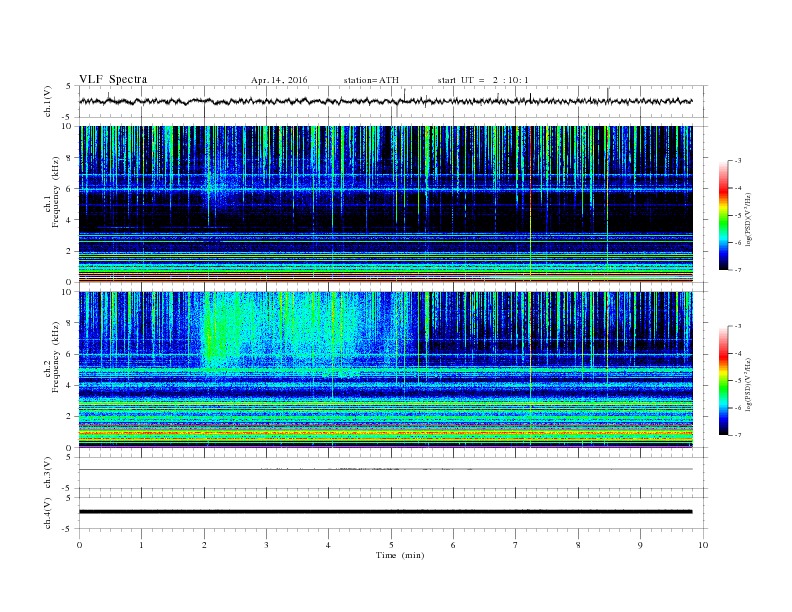Click the 'station=ATH' label
The width and height of the screenshot is (792, 612).
(x=371, y=80)
